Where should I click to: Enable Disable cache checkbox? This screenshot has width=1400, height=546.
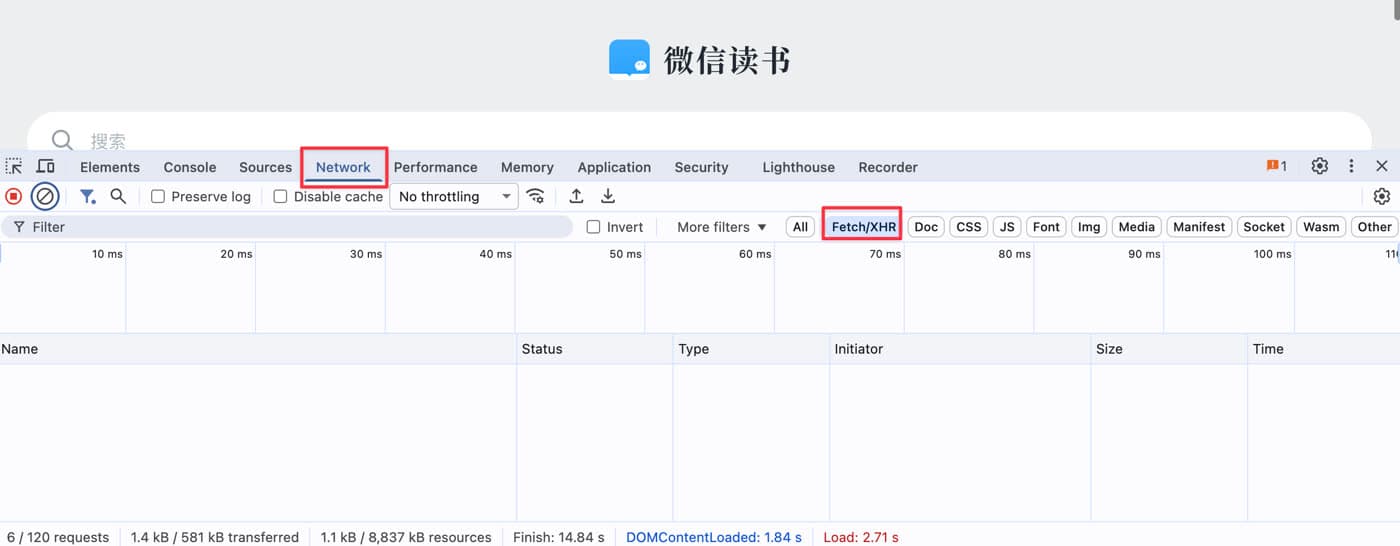[x=280, y=196]
